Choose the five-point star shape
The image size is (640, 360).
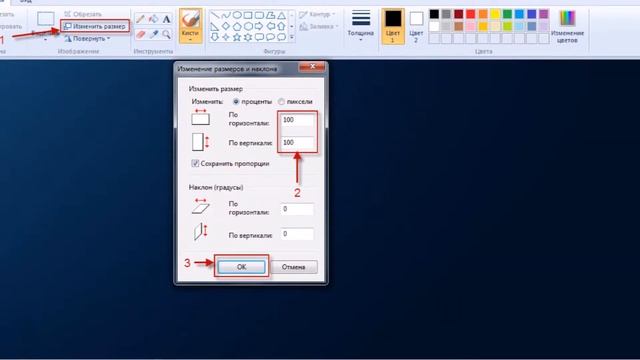coord(237,37)
